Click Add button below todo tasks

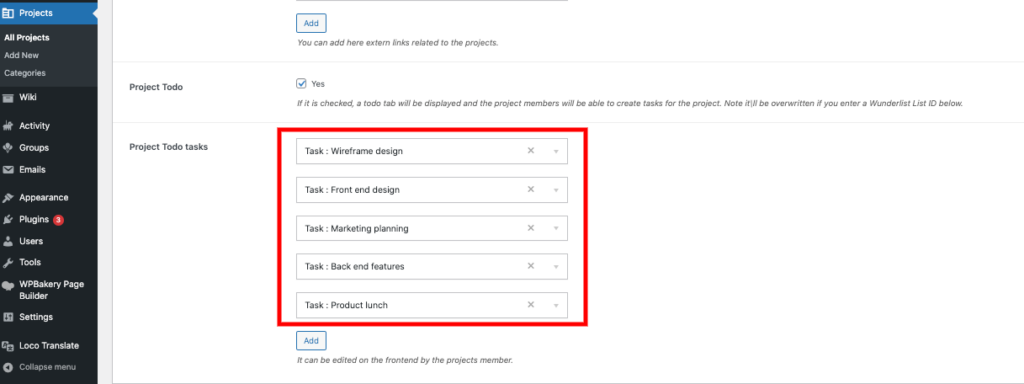click(311, 341)
